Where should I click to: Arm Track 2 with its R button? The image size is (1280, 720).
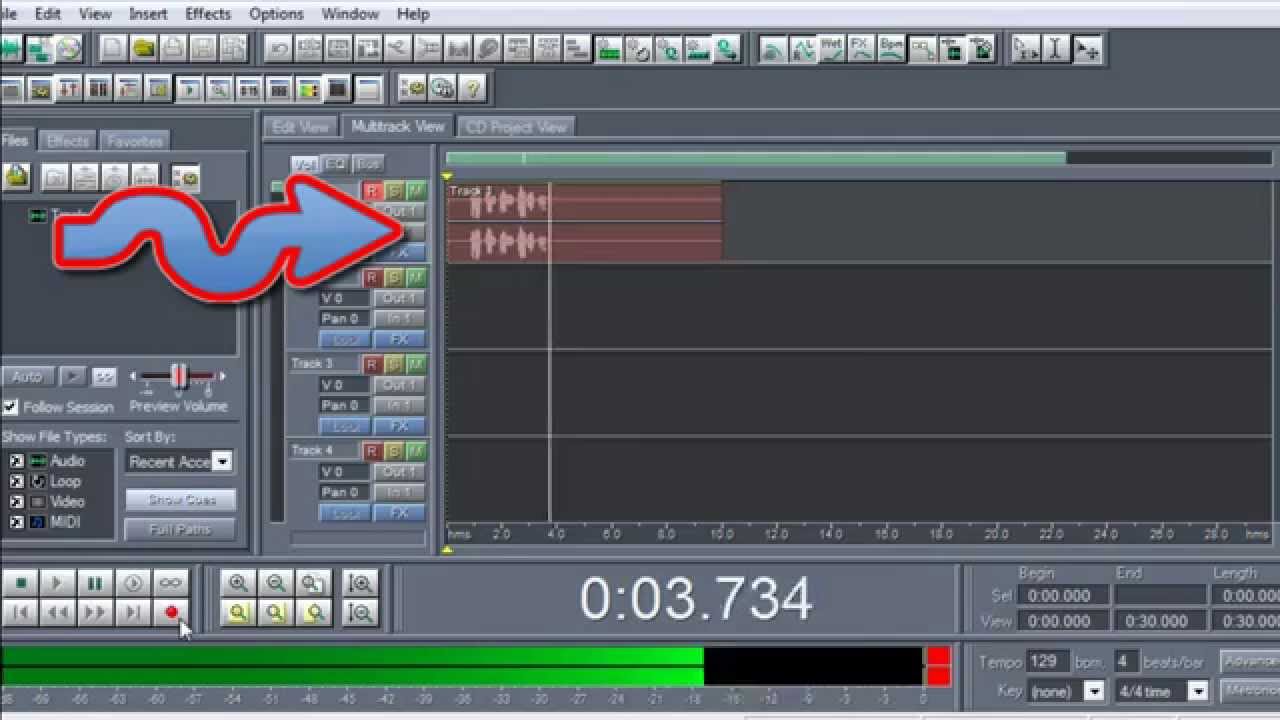[x=372, y=277]
